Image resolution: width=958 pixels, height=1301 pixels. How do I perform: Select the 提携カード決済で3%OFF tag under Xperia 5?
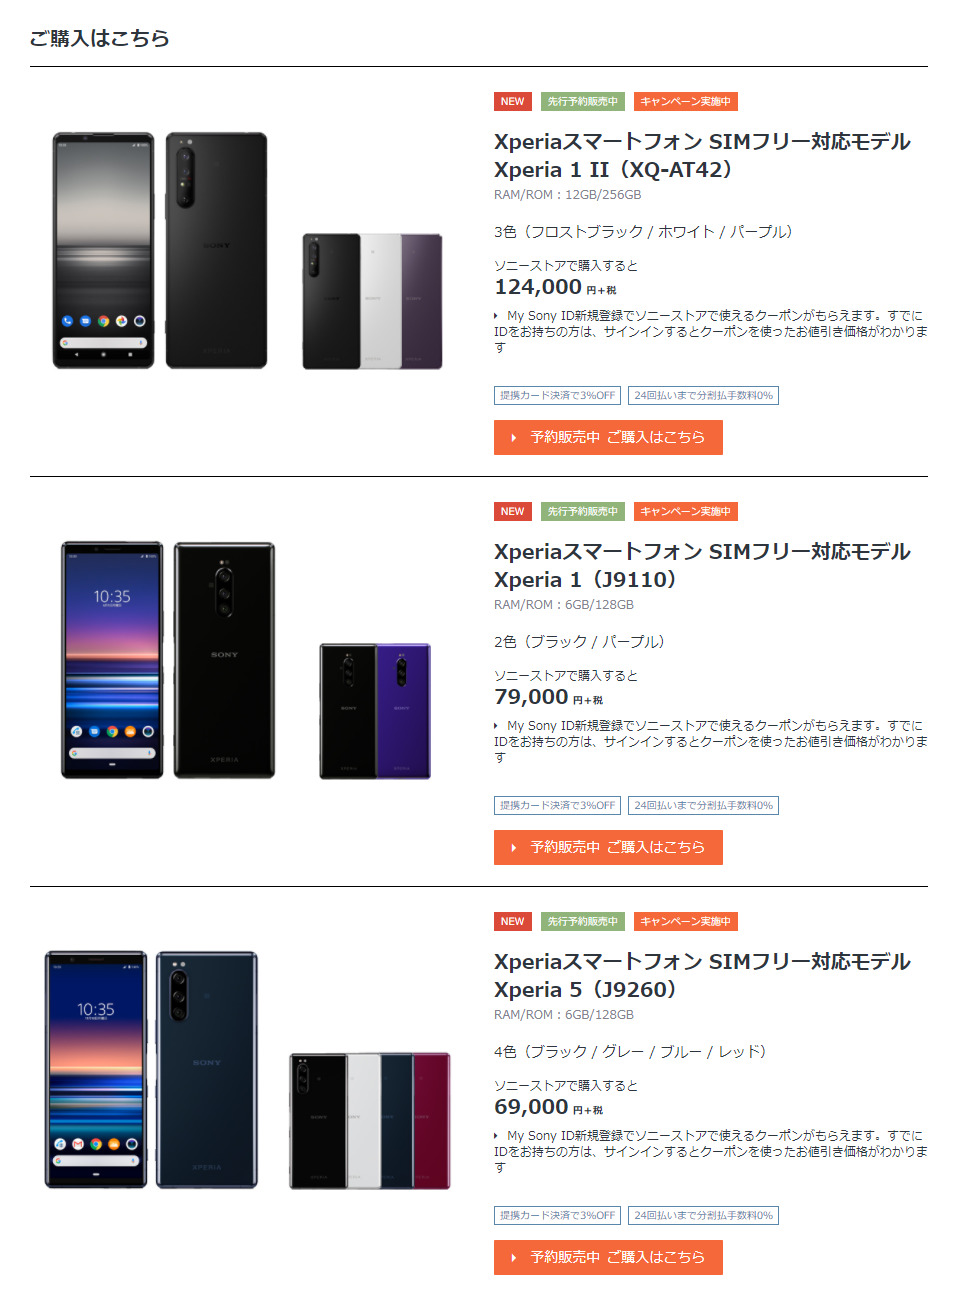(x=558, y=1216)
